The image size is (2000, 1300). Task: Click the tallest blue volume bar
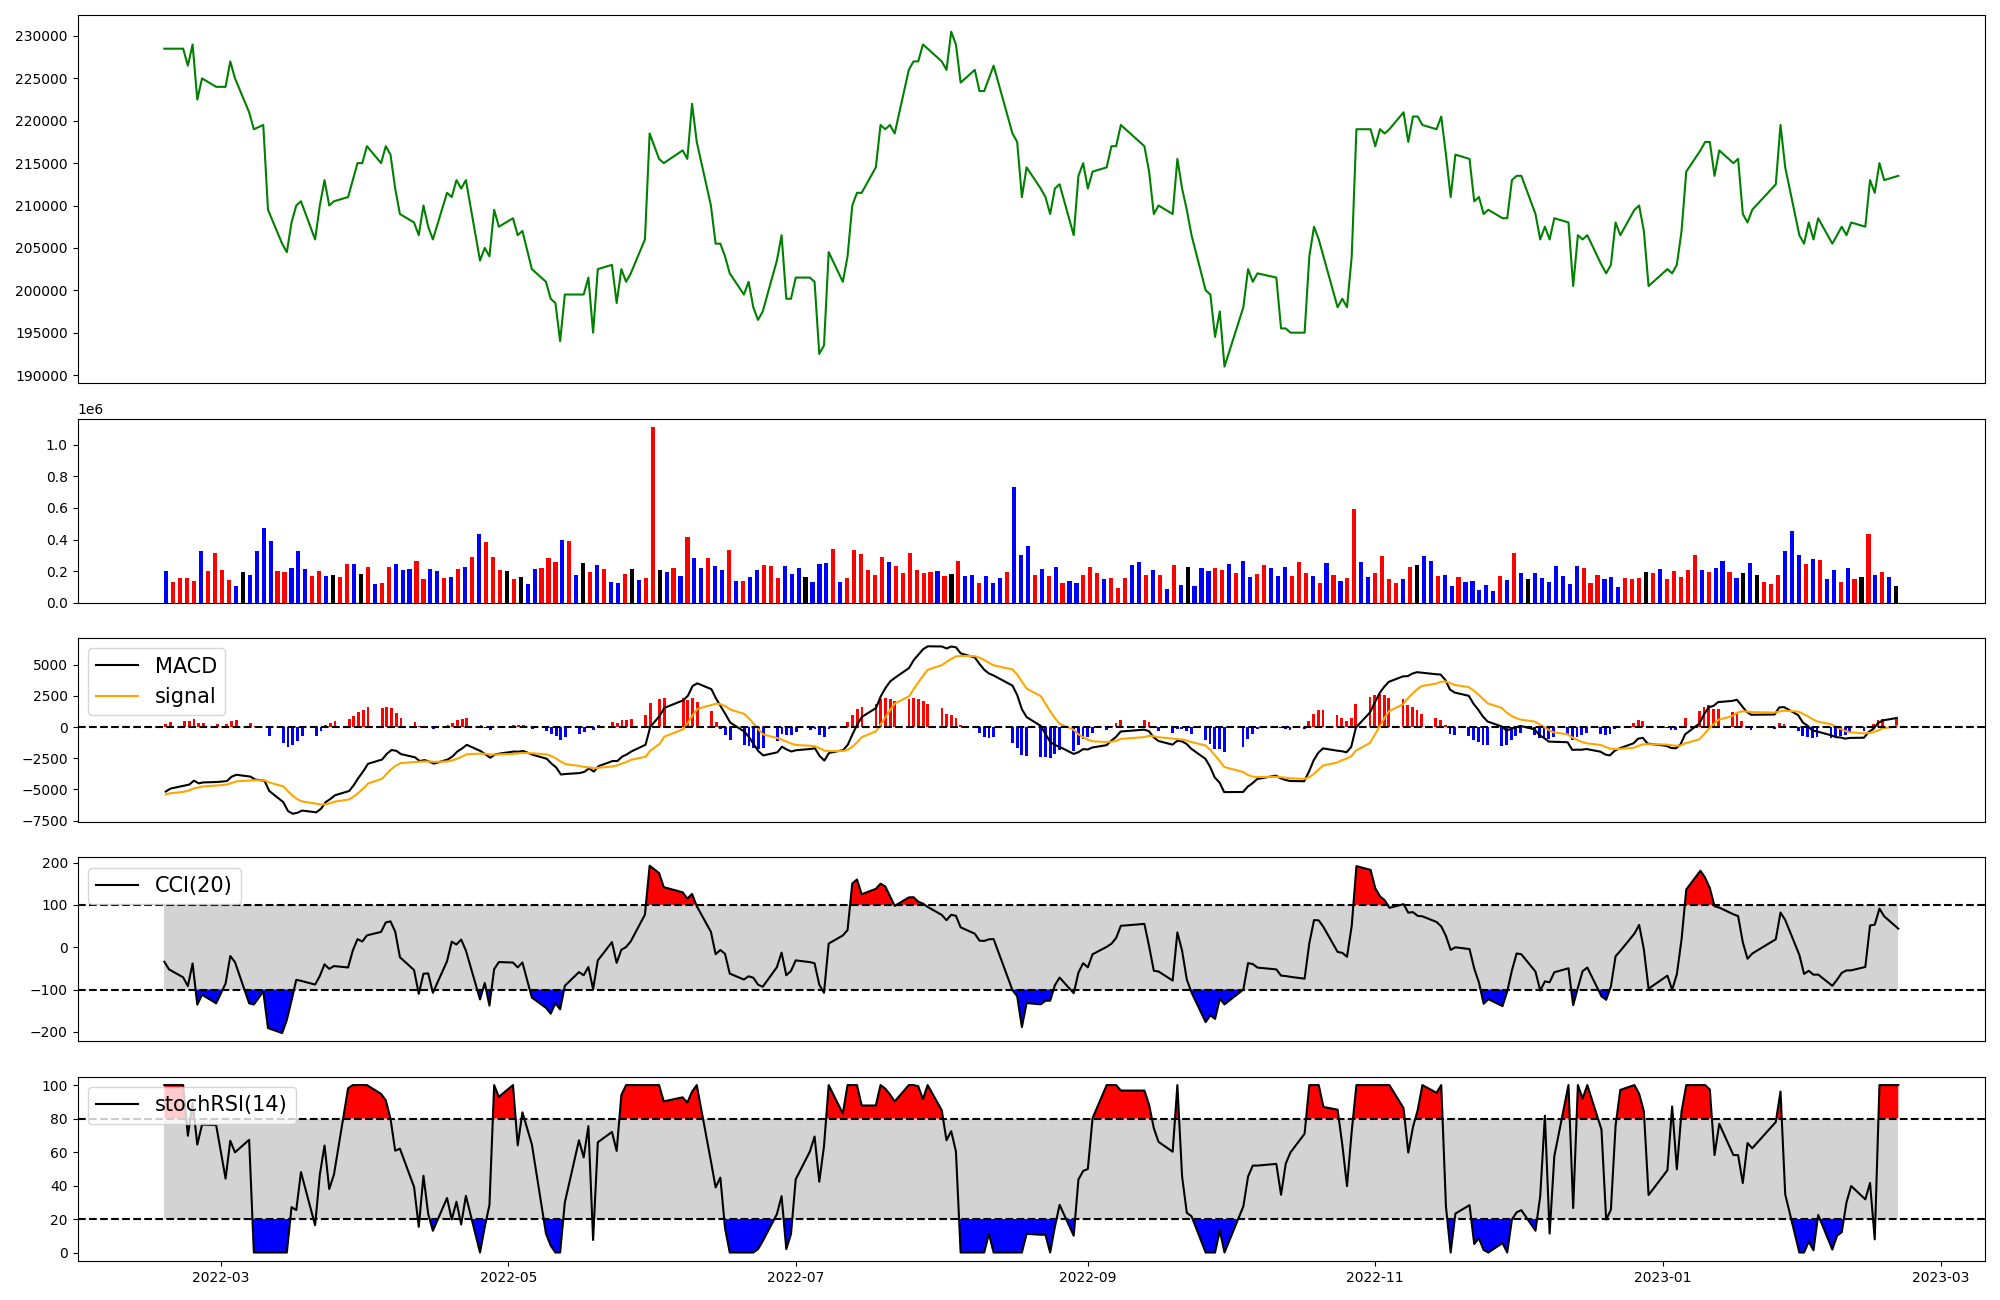[x=1014, y=545]
